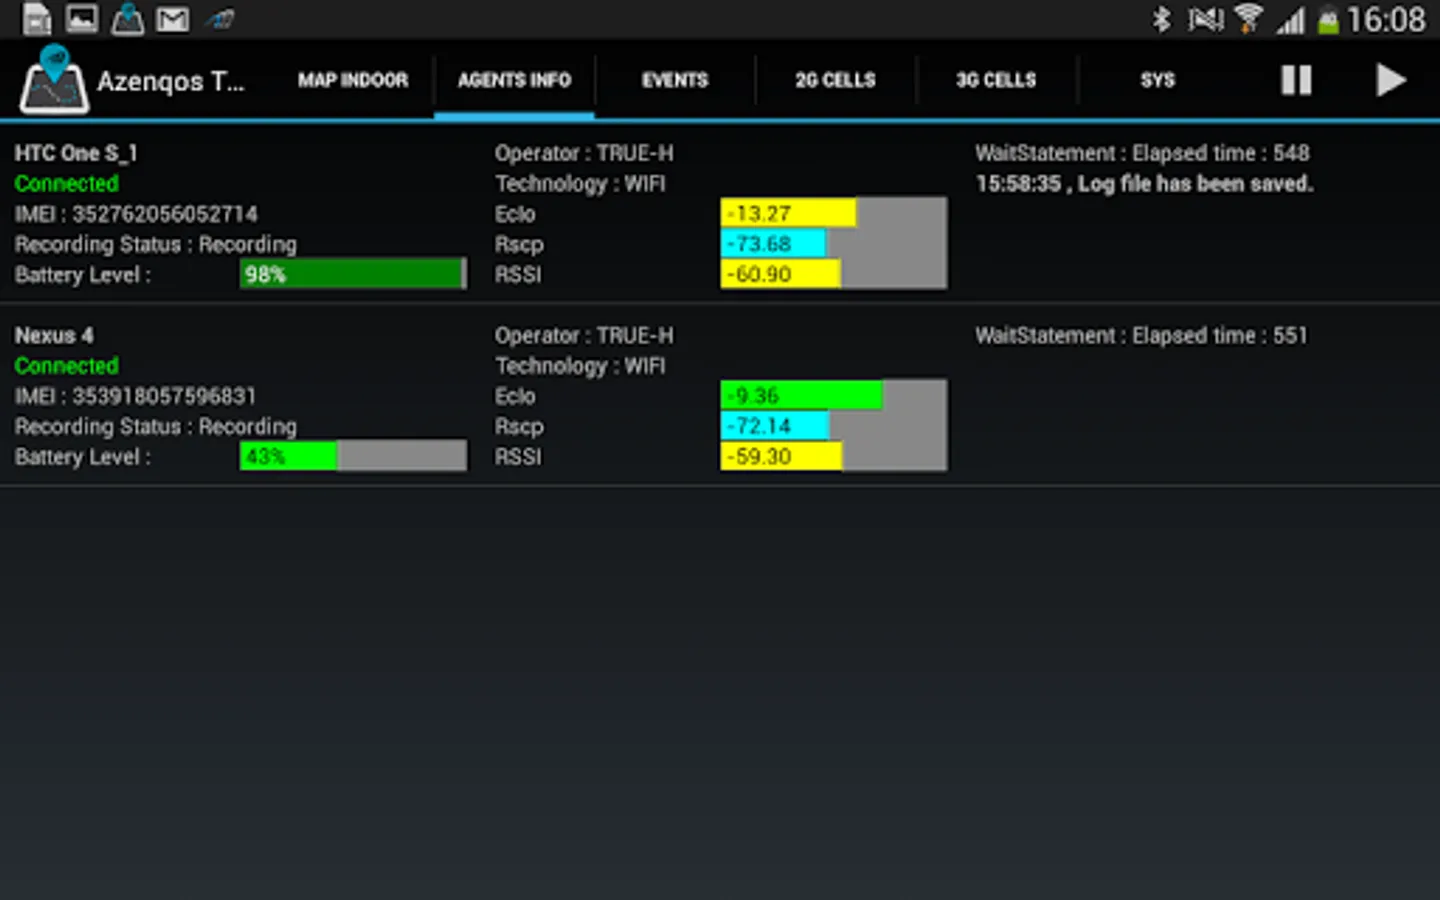Tap the -59.30 RSSI bar

(x=833, y=456)
